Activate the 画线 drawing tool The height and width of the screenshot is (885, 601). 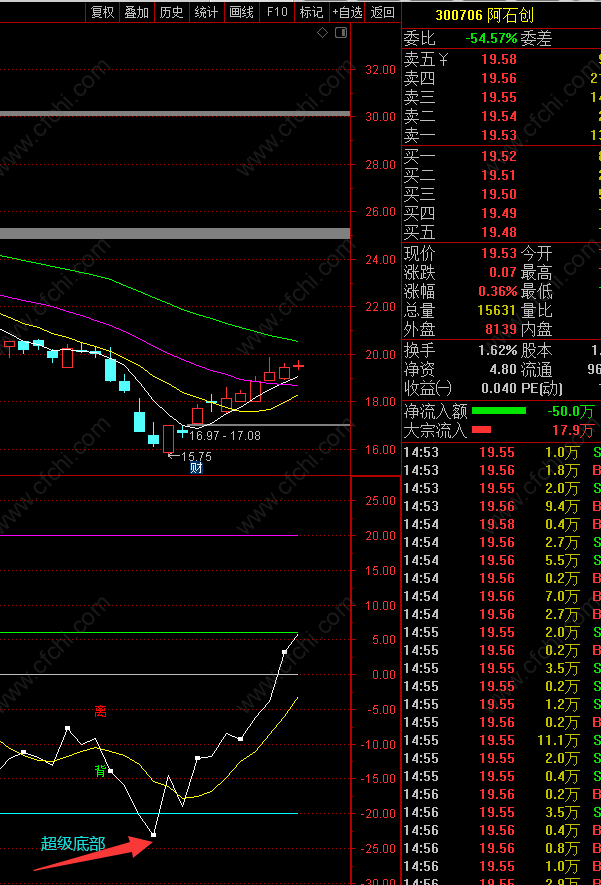(242, 12)
